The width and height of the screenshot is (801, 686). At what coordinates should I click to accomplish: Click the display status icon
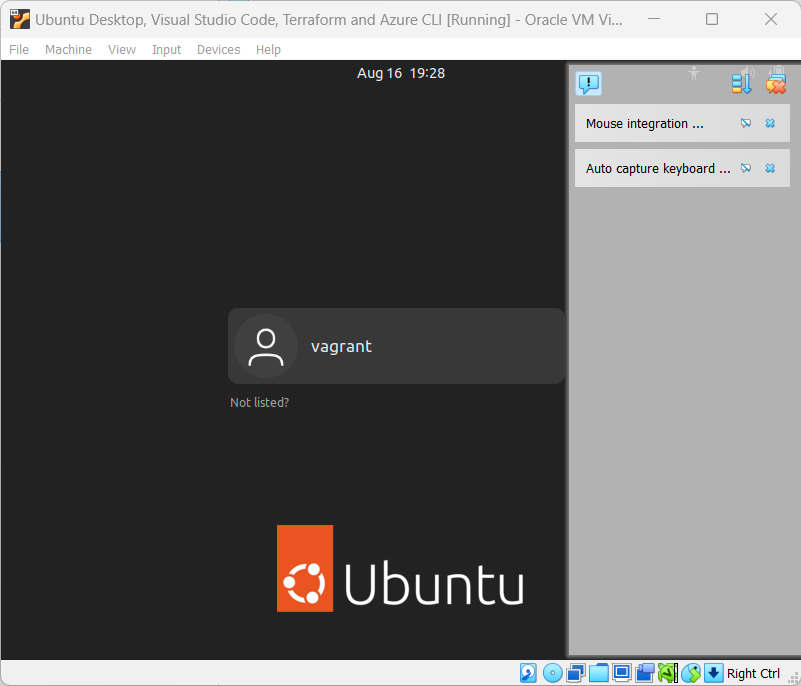coord(622,672)
